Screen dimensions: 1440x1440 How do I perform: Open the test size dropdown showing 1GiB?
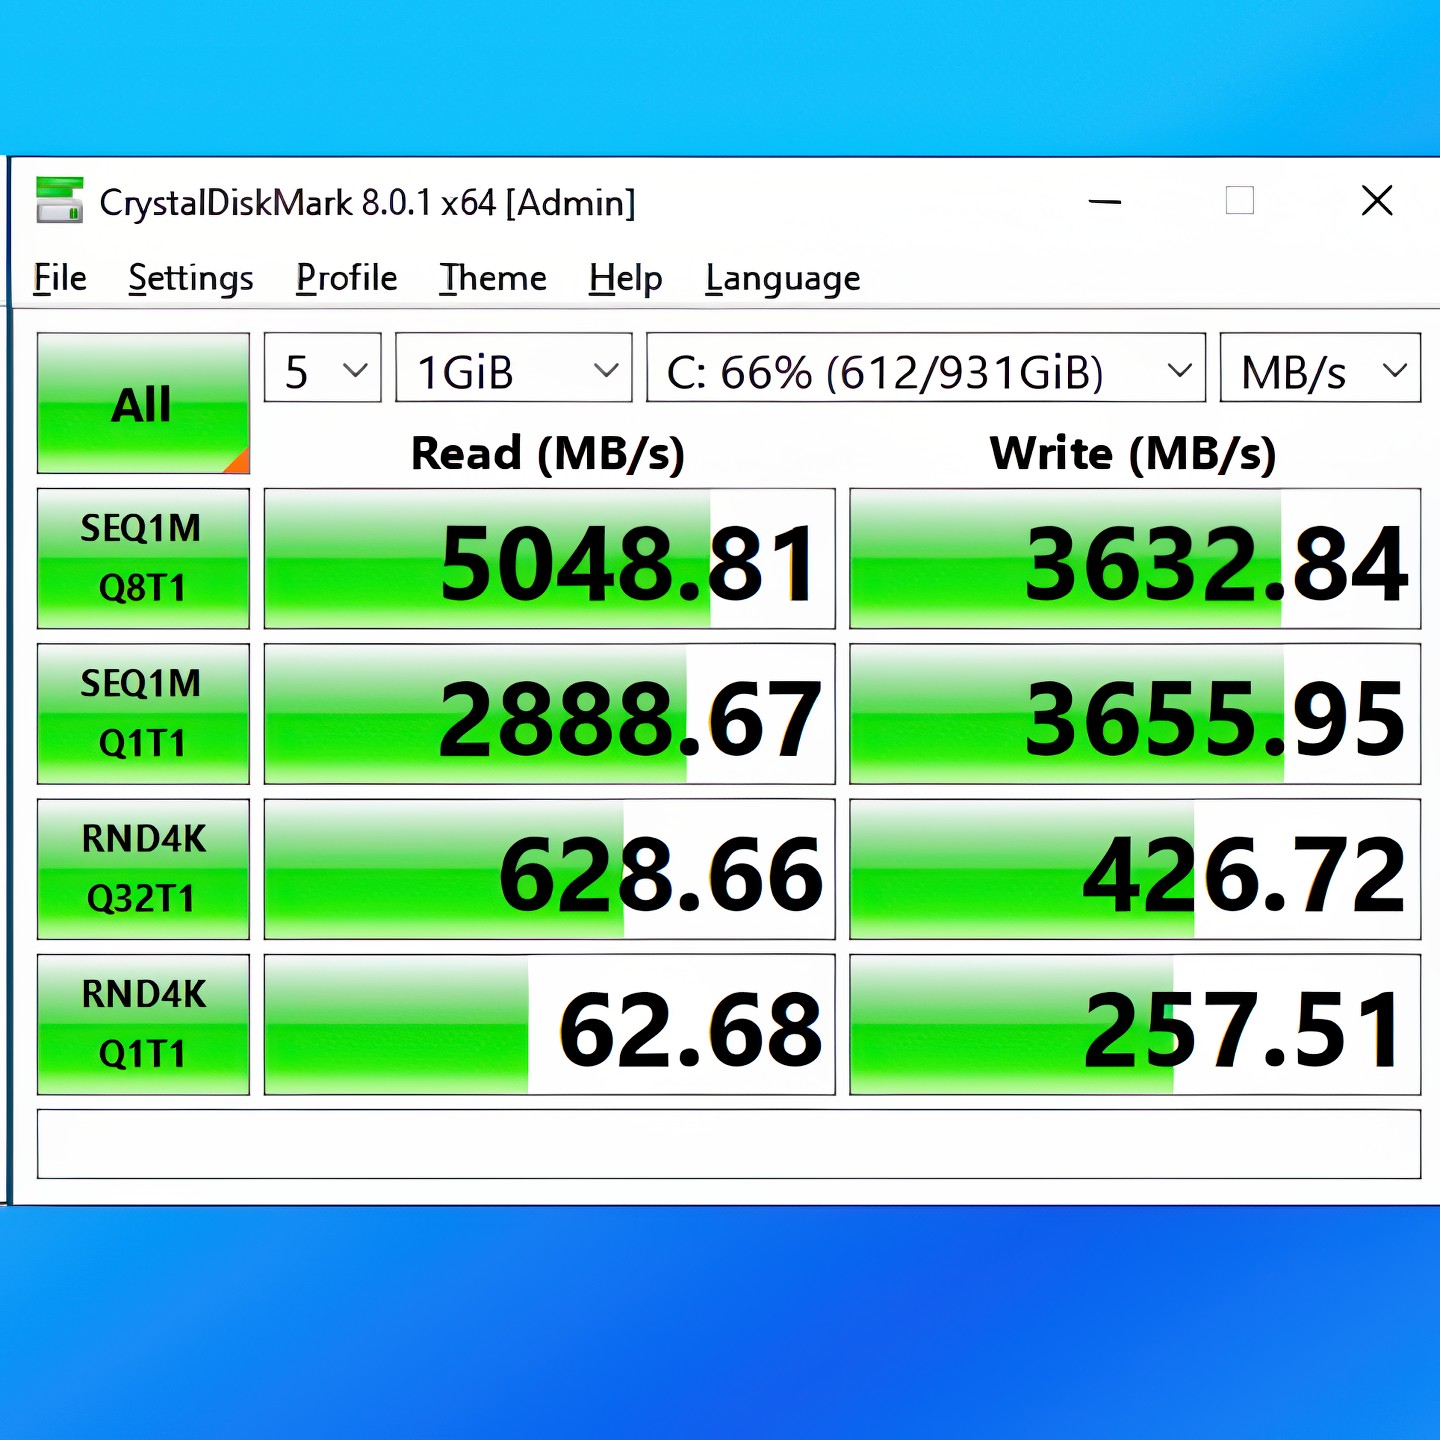tap(514, 368)
